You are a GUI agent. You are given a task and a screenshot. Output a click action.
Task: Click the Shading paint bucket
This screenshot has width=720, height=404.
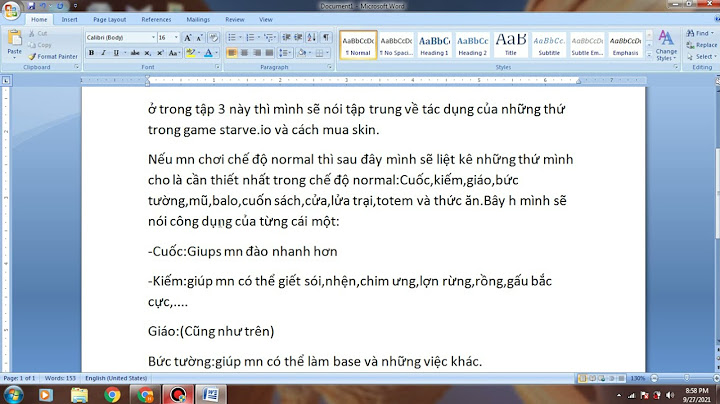point(302,53)
